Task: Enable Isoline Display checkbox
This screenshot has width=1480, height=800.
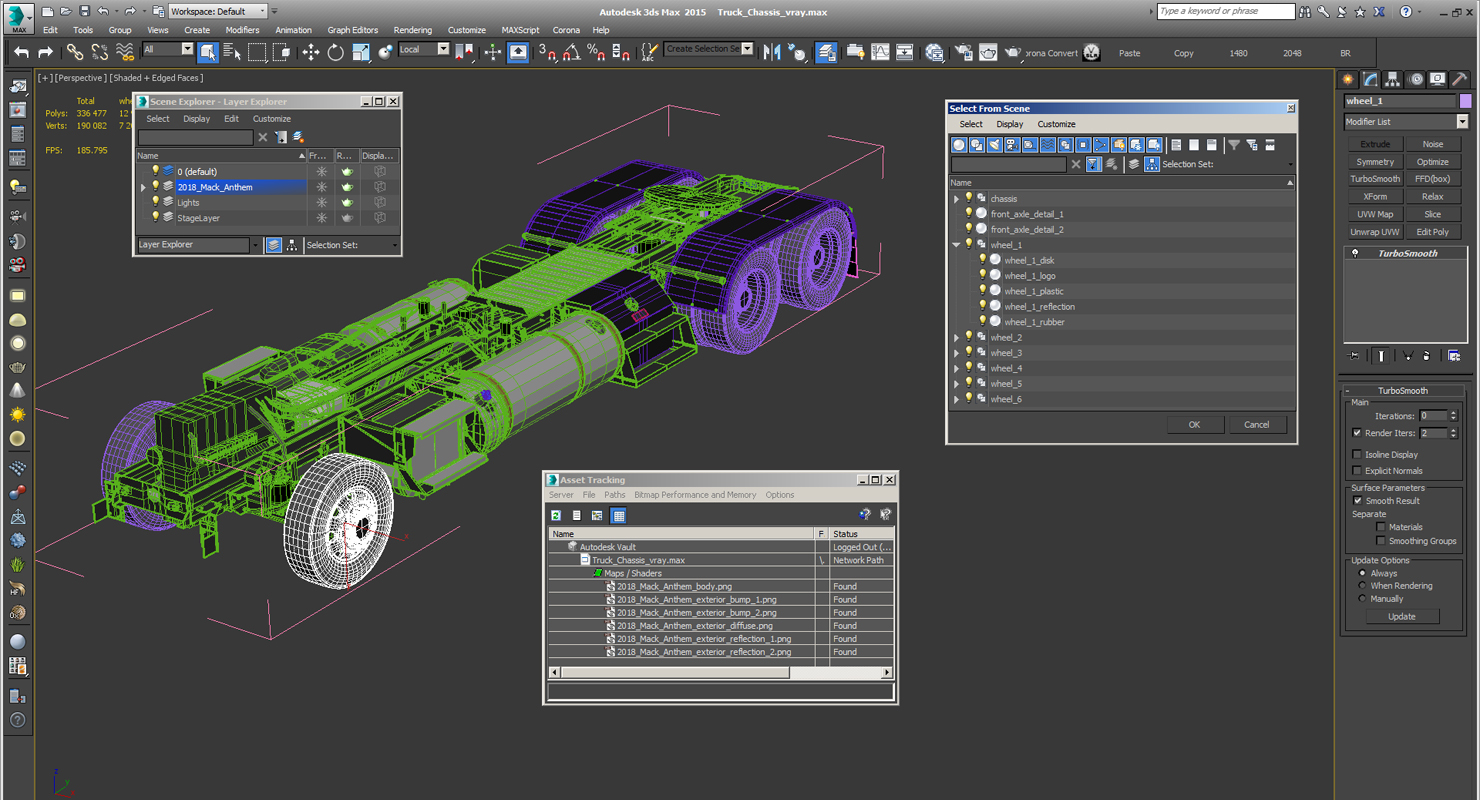Action: (1357, 455)
